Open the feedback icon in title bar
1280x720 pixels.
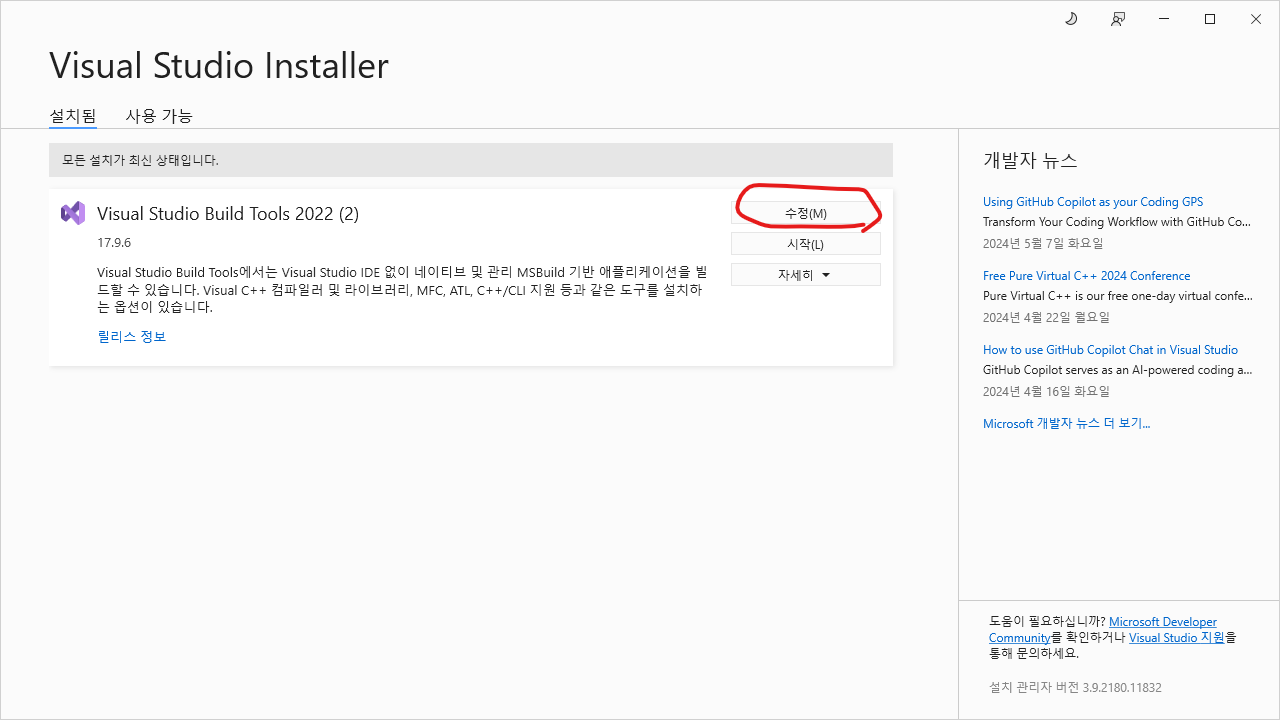(x=1118, y=19)
